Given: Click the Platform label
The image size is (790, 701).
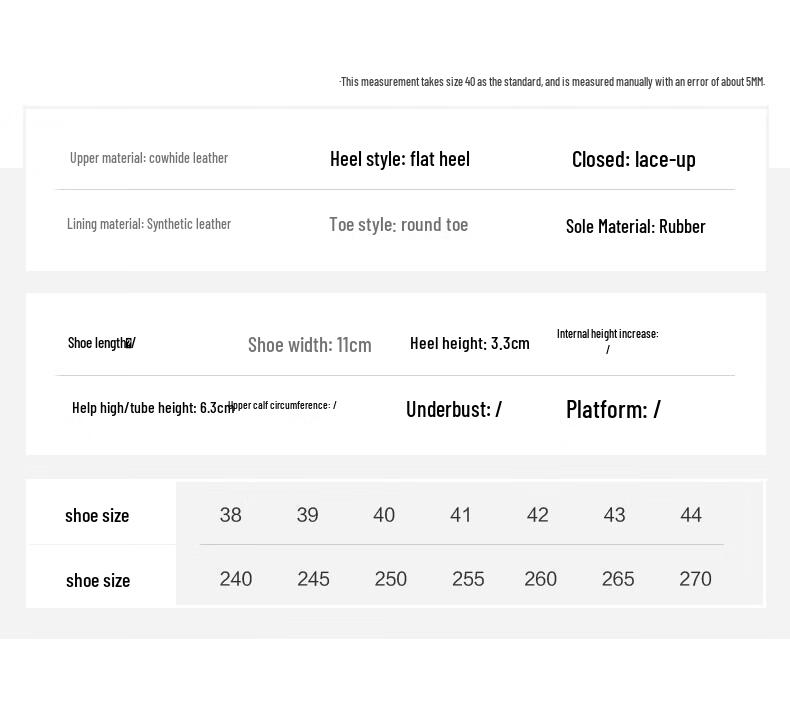Looking at the screenshot, I should click(613, 409).
